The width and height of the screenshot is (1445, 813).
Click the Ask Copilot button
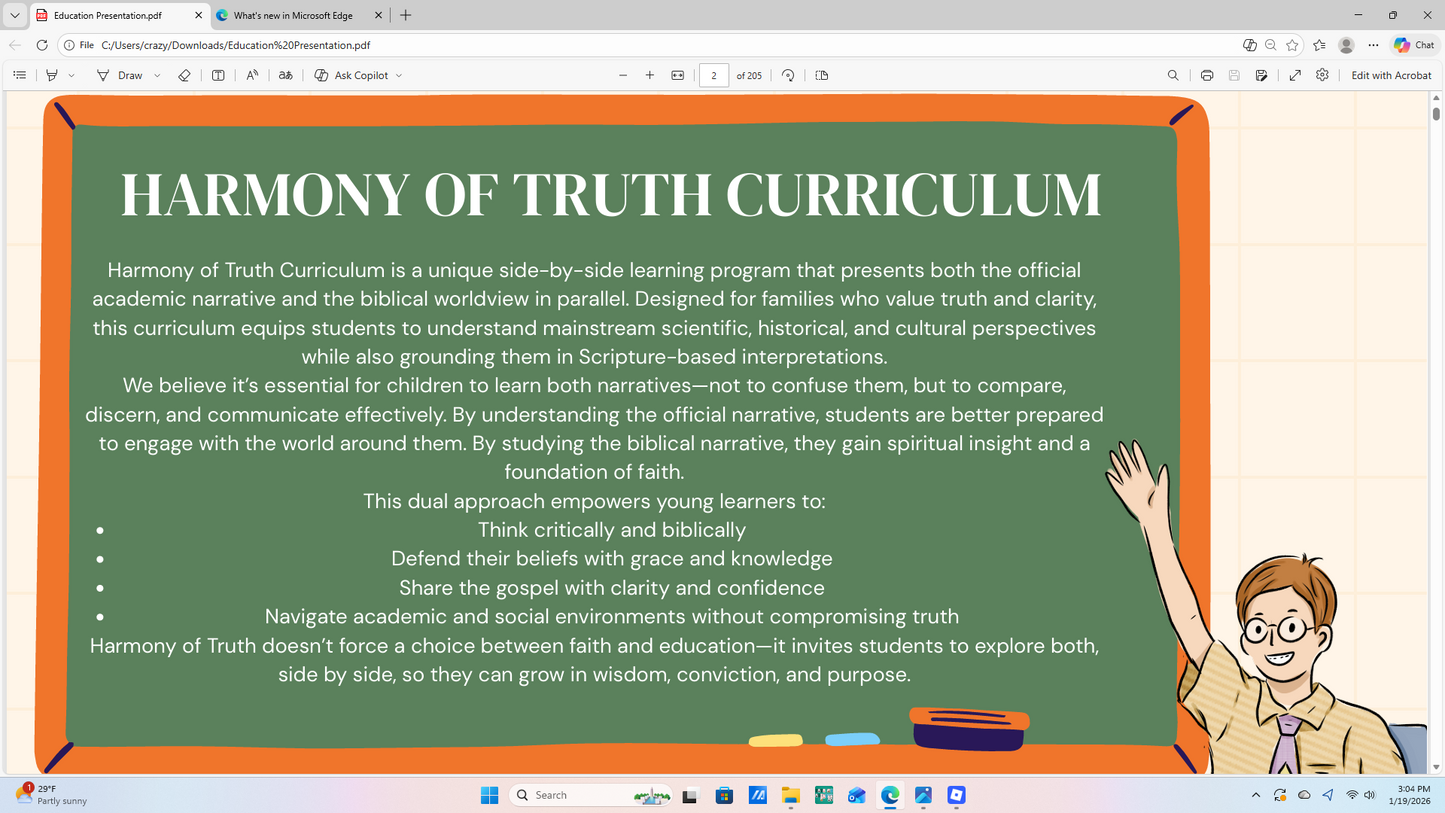(351, 75)
